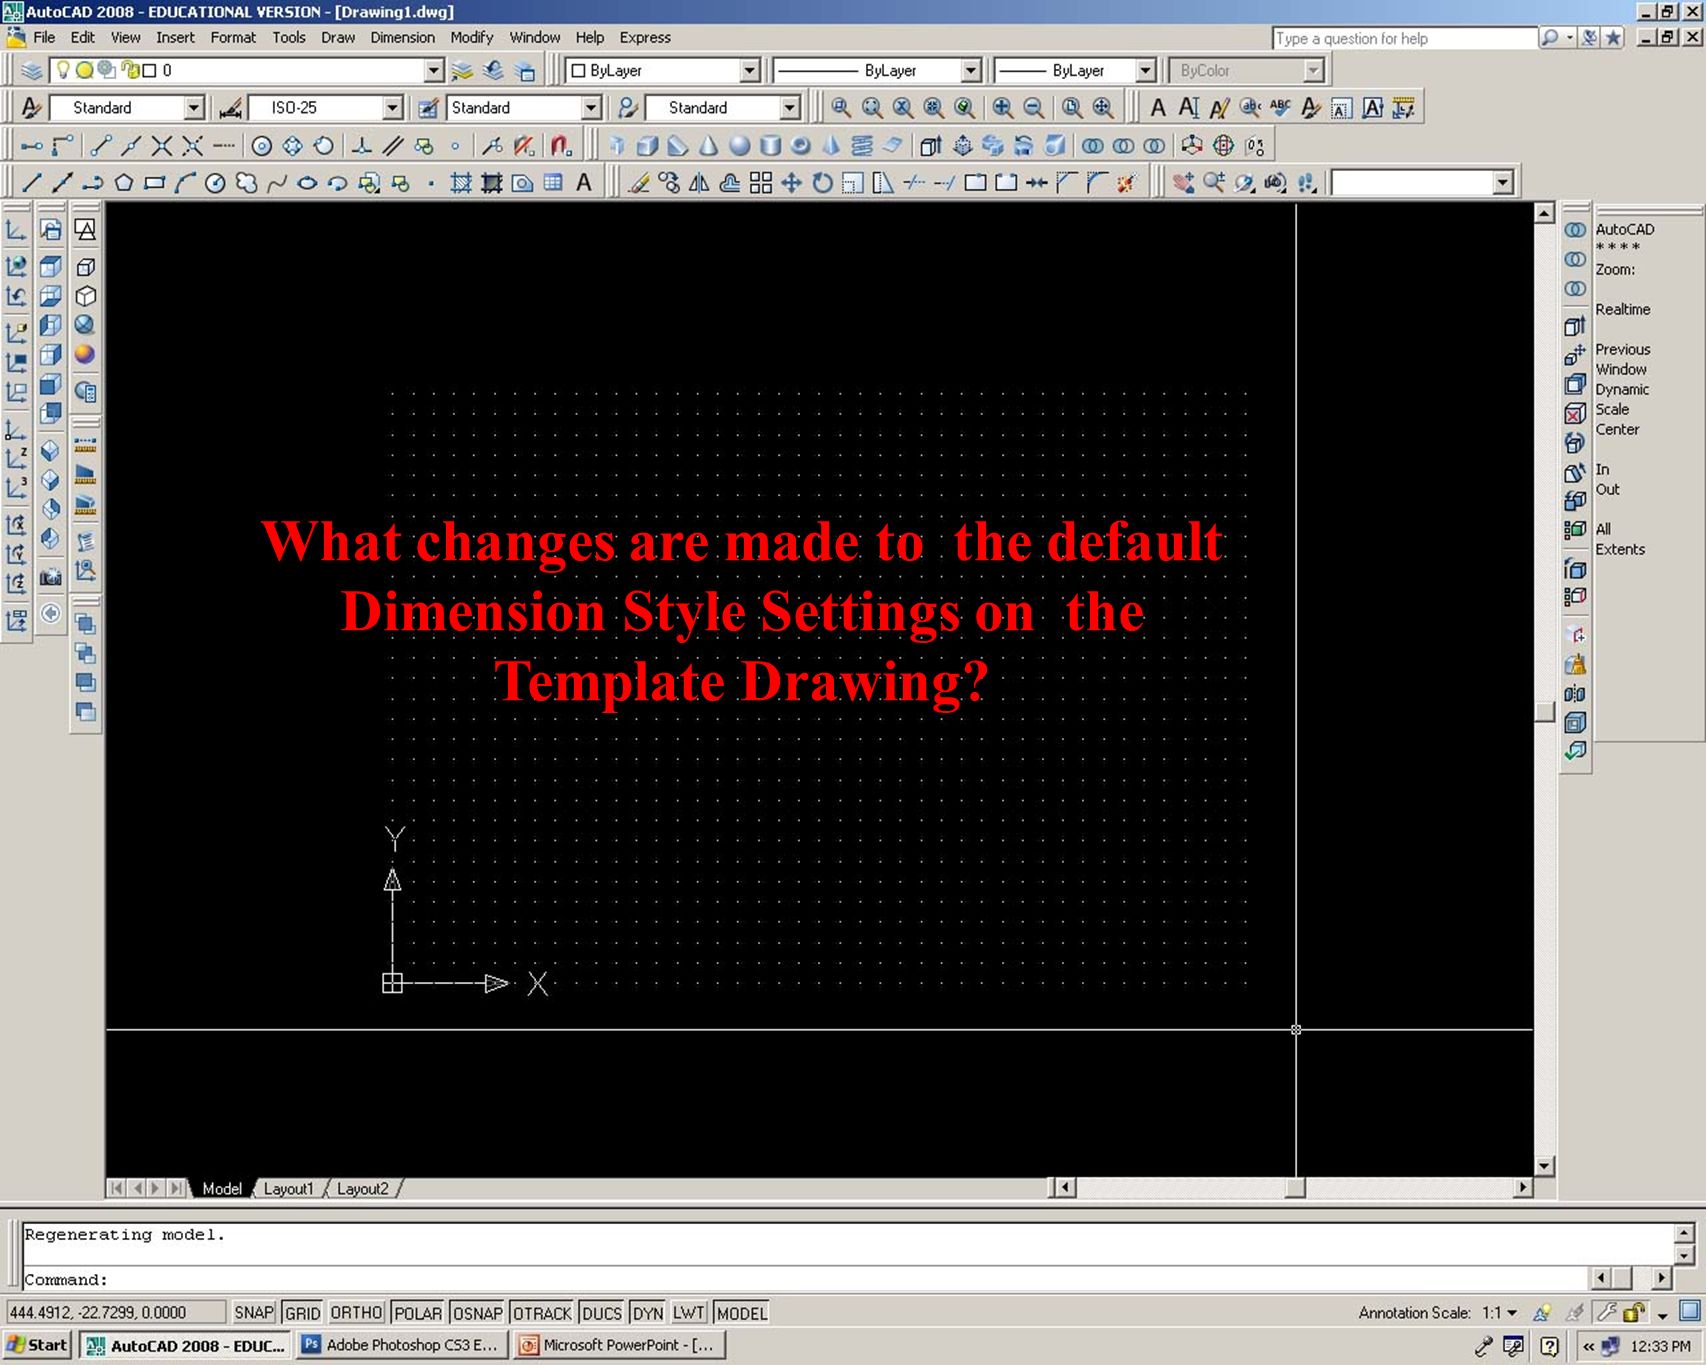Open the Standard text style dropdown

tap(194, 108)
